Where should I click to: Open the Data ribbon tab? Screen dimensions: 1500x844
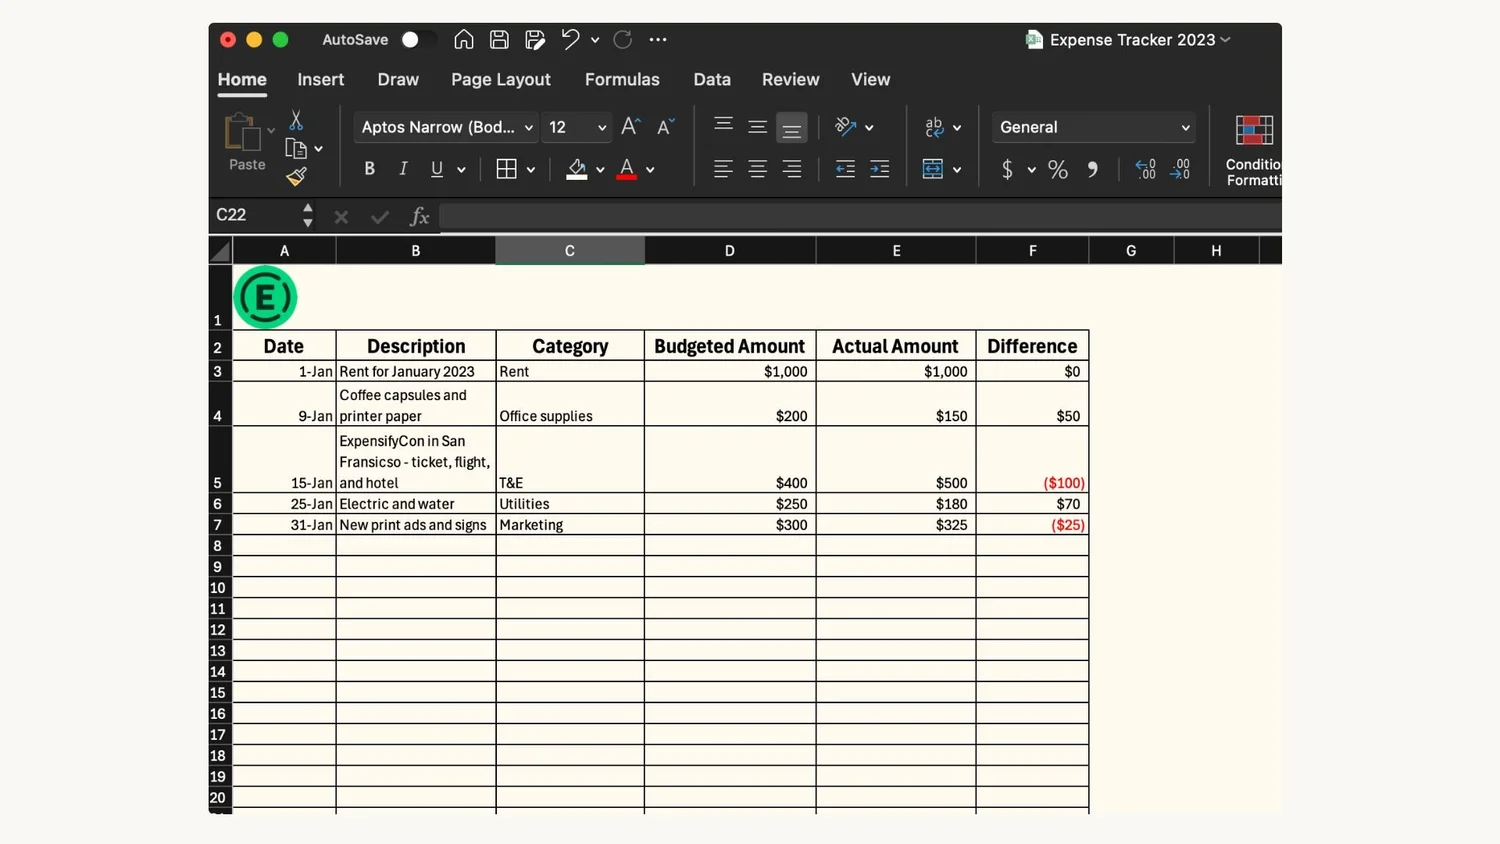click(x=711, y=79)
